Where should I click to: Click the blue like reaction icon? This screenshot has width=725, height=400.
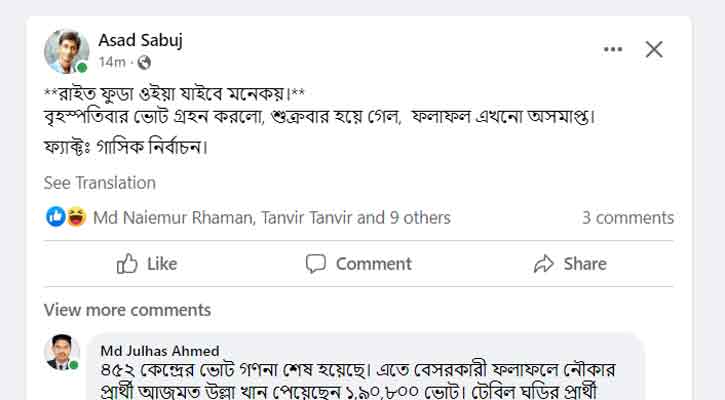tap(55, 217)
